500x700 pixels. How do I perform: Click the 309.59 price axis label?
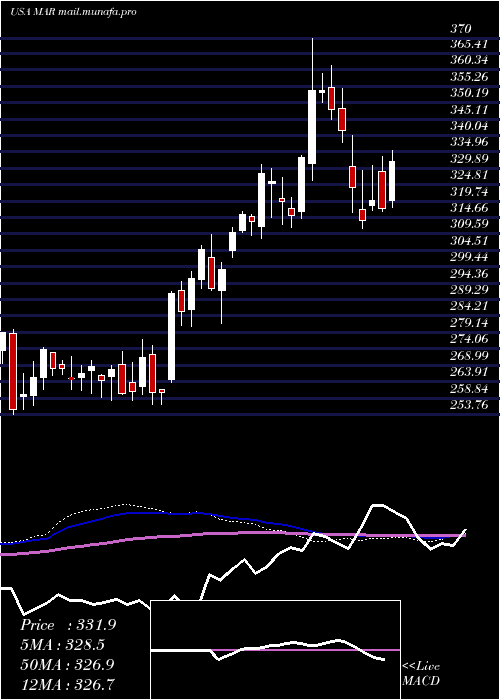click(468, 225)
